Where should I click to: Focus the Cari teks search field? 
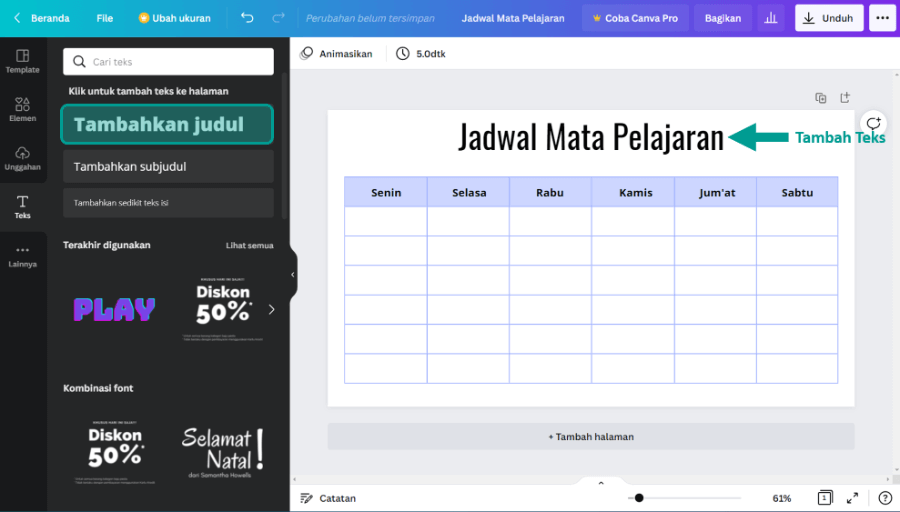pos(168,61)
